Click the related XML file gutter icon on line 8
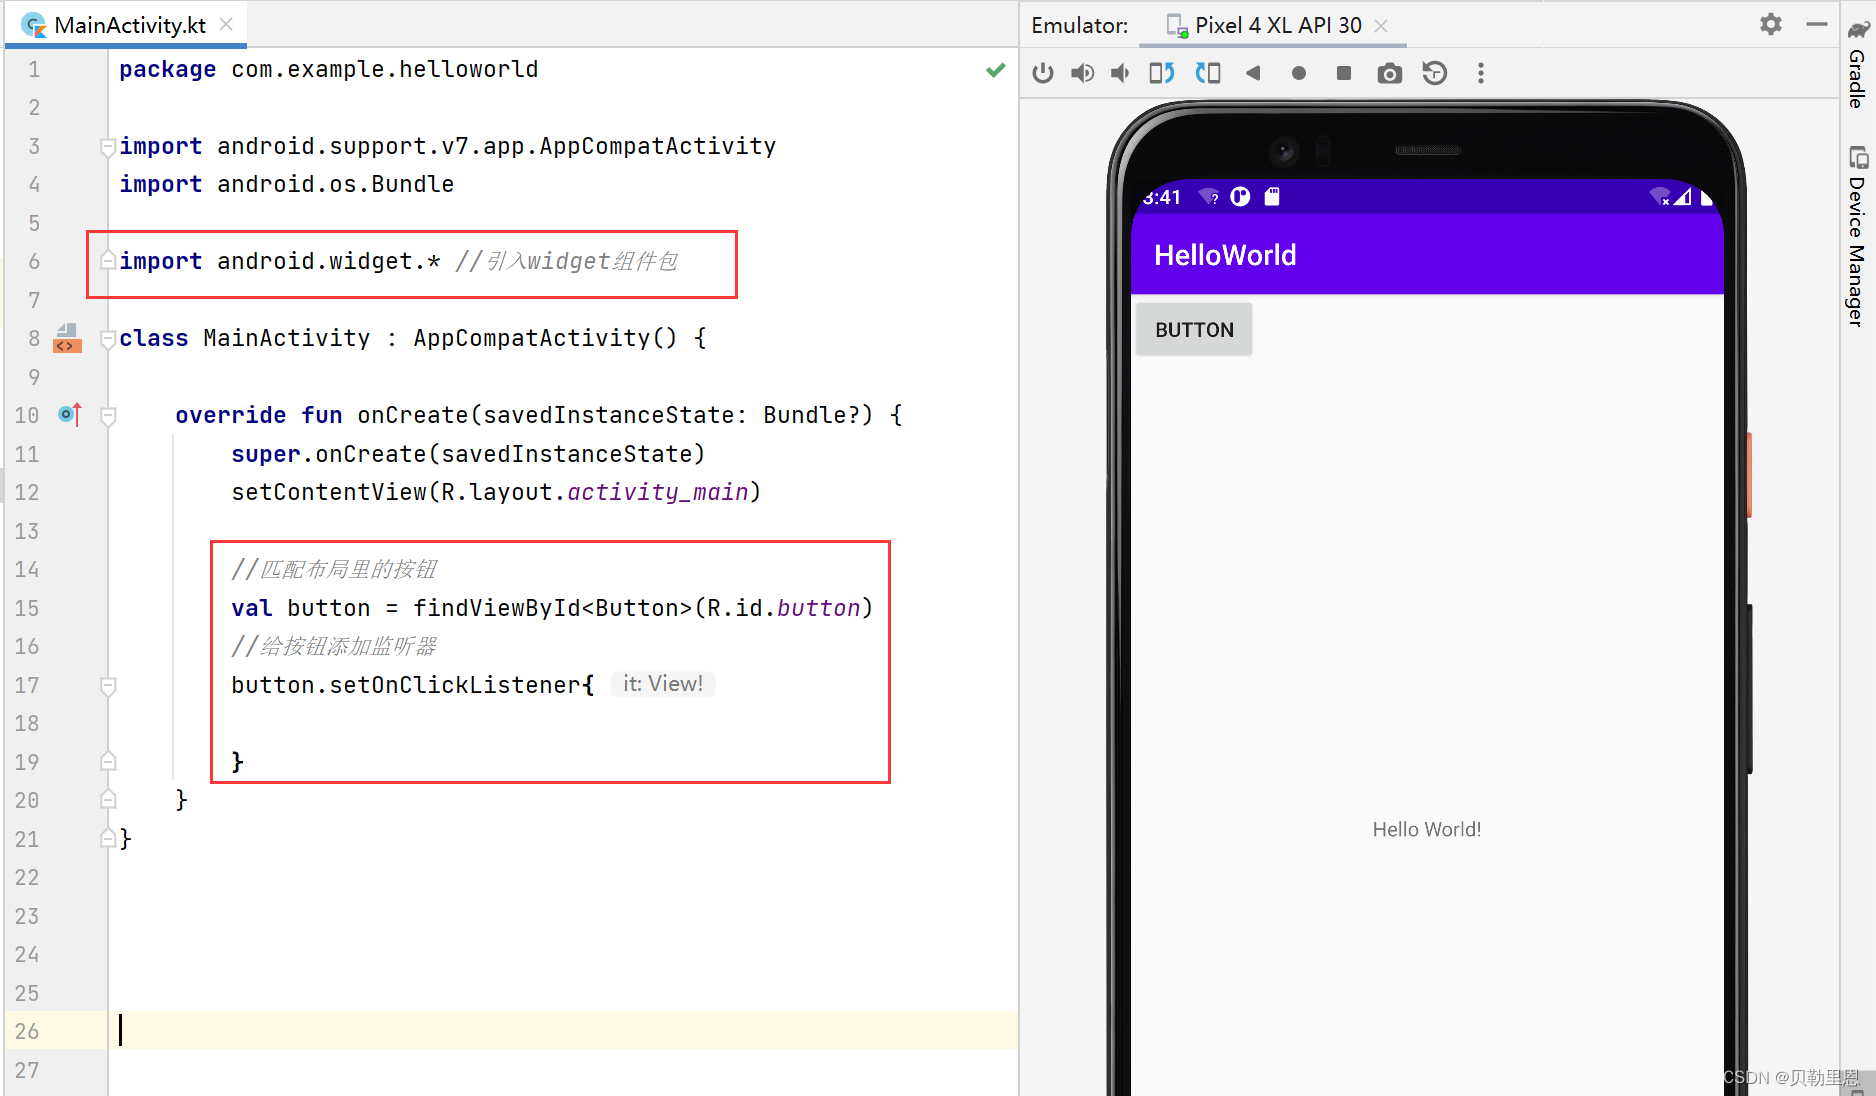This screenshot has height=1096, width=1876. tap(67, 338)
